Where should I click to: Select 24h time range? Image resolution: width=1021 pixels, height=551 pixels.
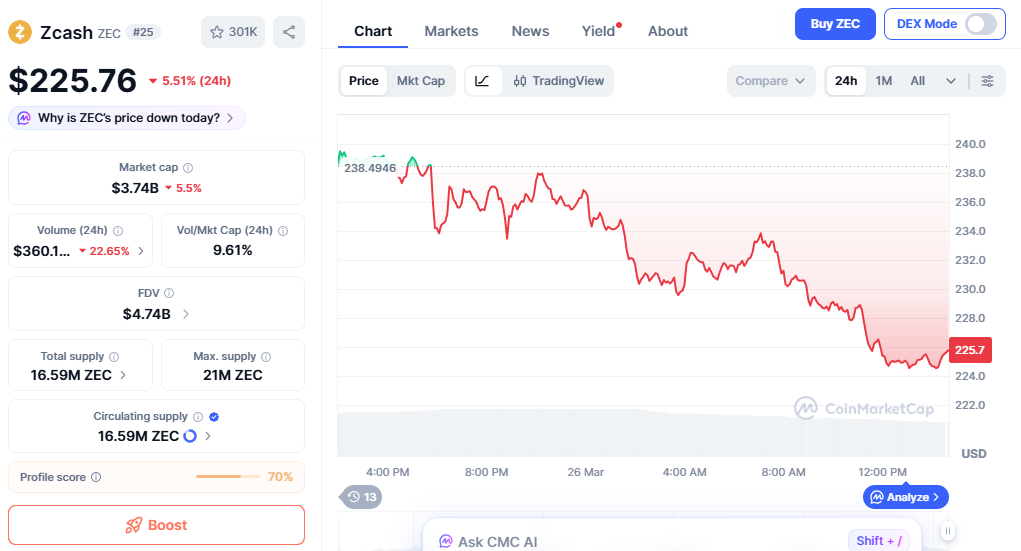(846, 81)
